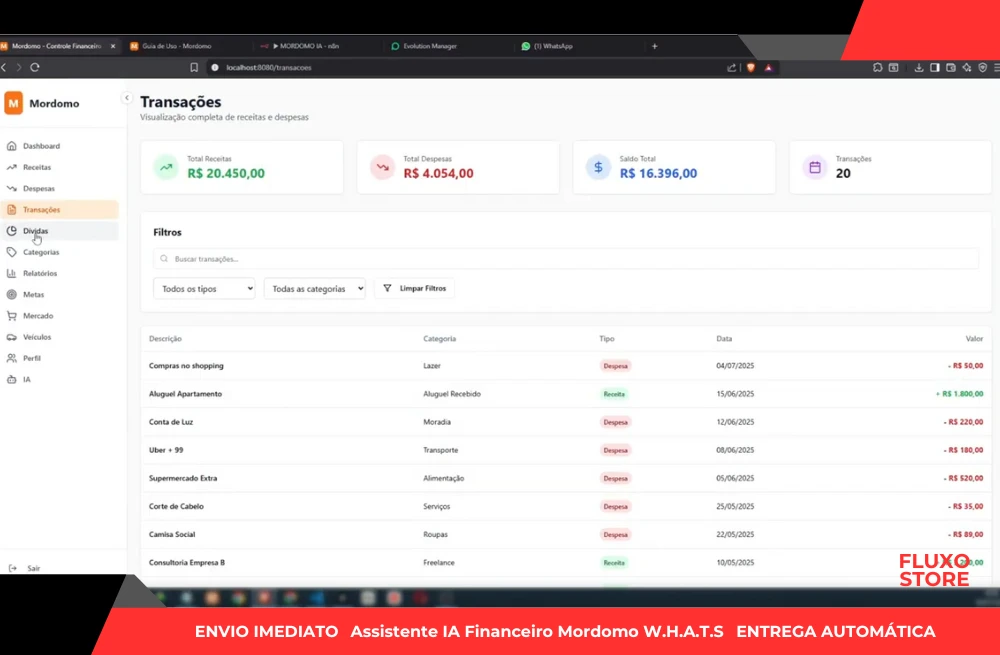Open the Dashboard sidebar icon
Screen dimensions: 1000x655
(12, 146)
